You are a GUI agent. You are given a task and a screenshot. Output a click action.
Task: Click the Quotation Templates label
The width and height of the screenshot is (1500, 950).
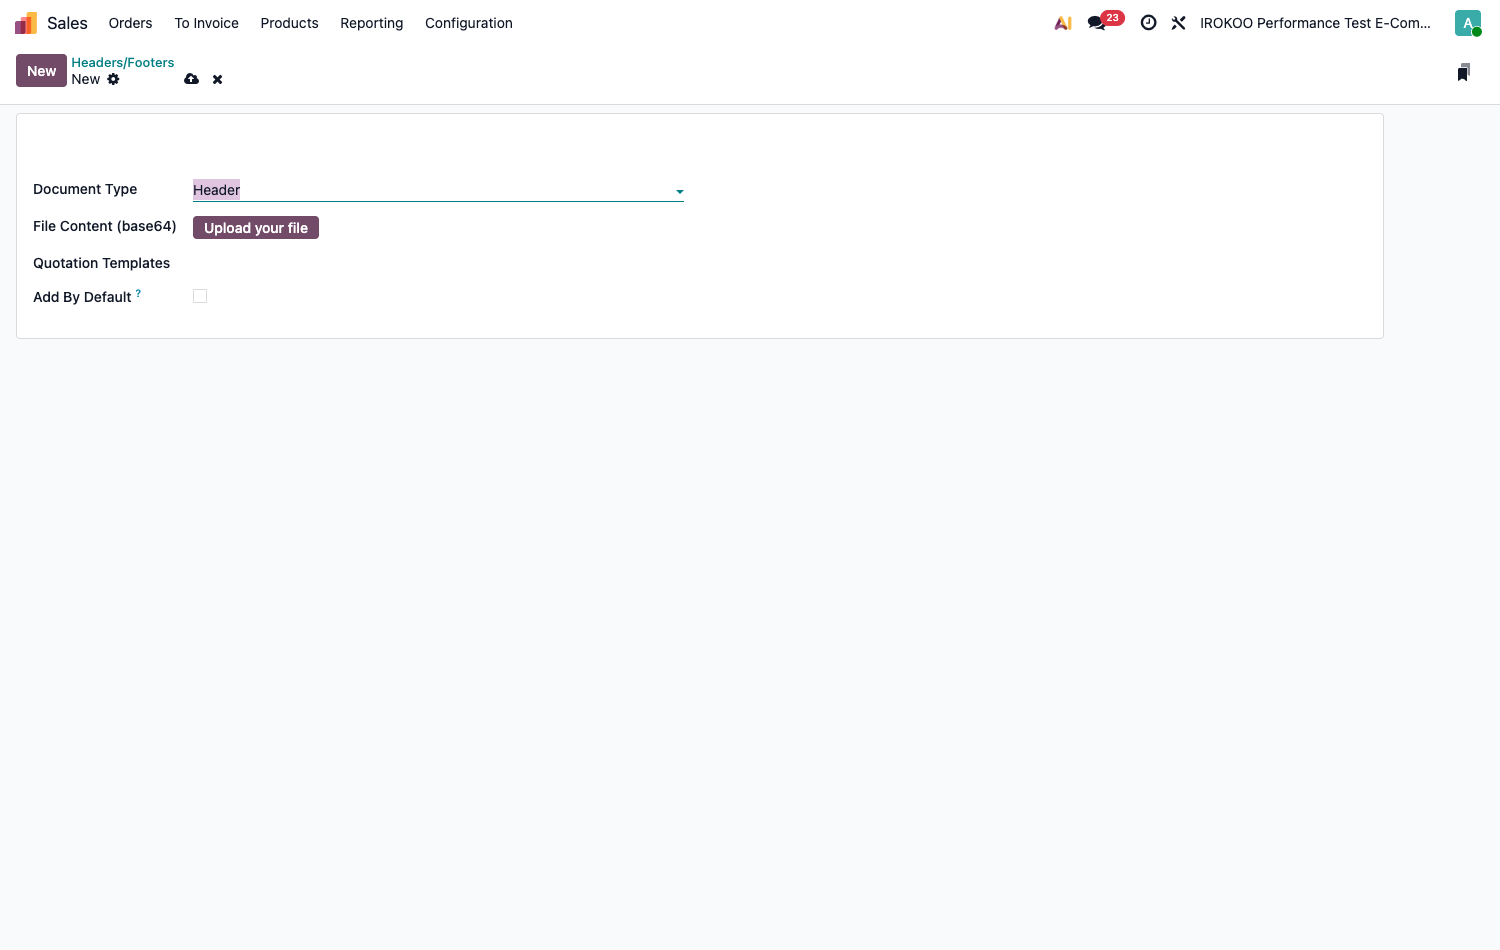coord(101,263)
